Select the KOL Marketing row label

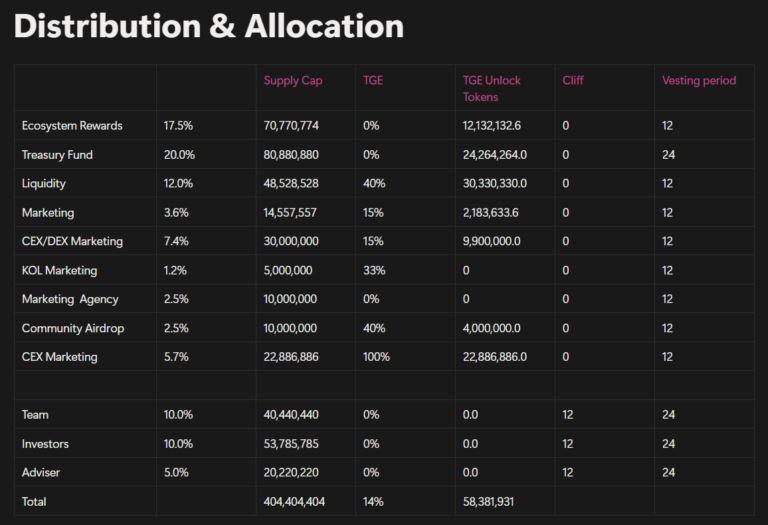[59, 270]
